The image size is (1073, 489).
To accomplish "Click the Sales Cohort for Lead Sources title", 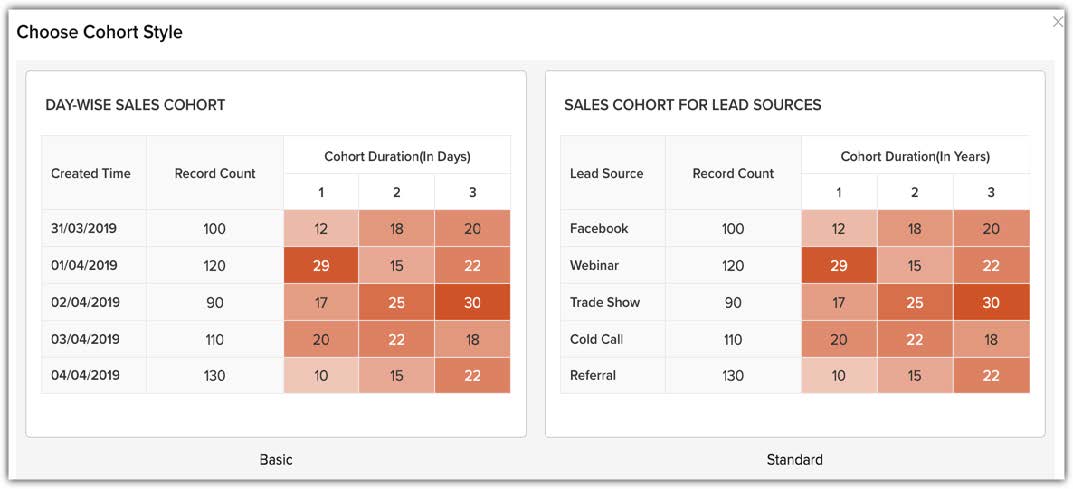I will coord(692,104).
